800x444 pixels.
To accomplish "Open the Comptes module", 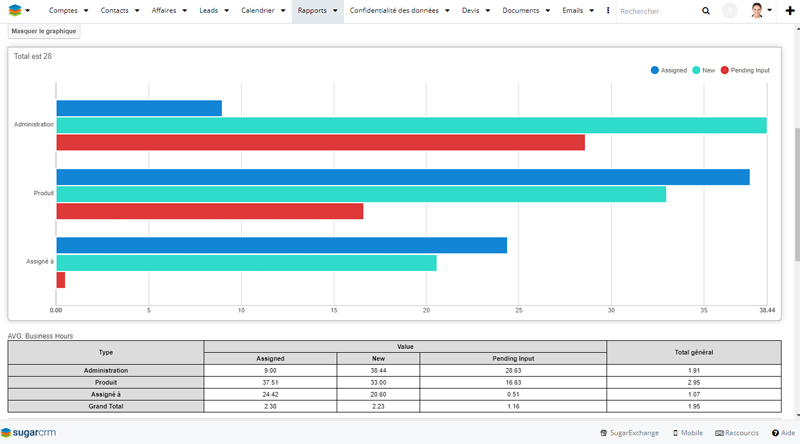I will click(x=63, y=10).
